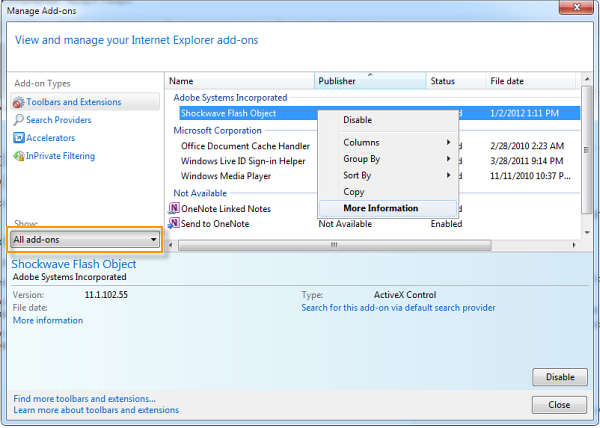The height and width of the screenshot is (428, 600).
Task: Open the Show add-ons dropdown
Action: pyautogui.click(x=86, y=240)
